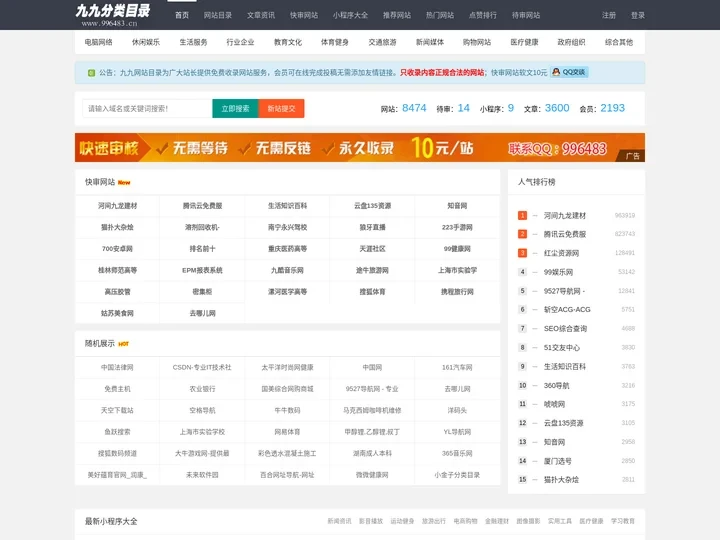Open CSDN-专业IT技术社 link
Image resolution: width=720 pixels, height=540 pixels.
202,367
